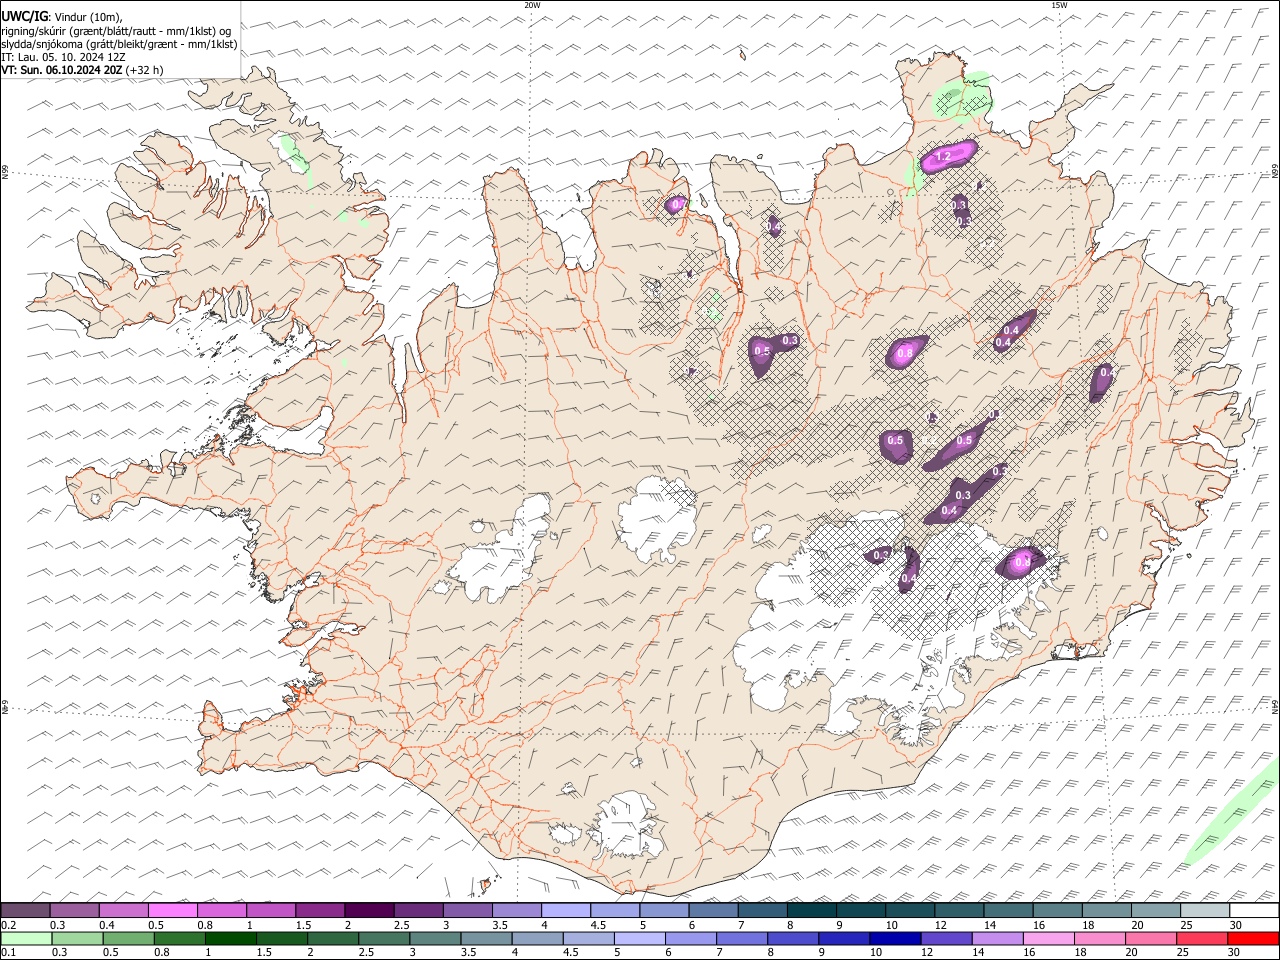Viewport: 1280px width, 960px height.
Task: Click the '20W' longitude label
Action: [532, 5]
